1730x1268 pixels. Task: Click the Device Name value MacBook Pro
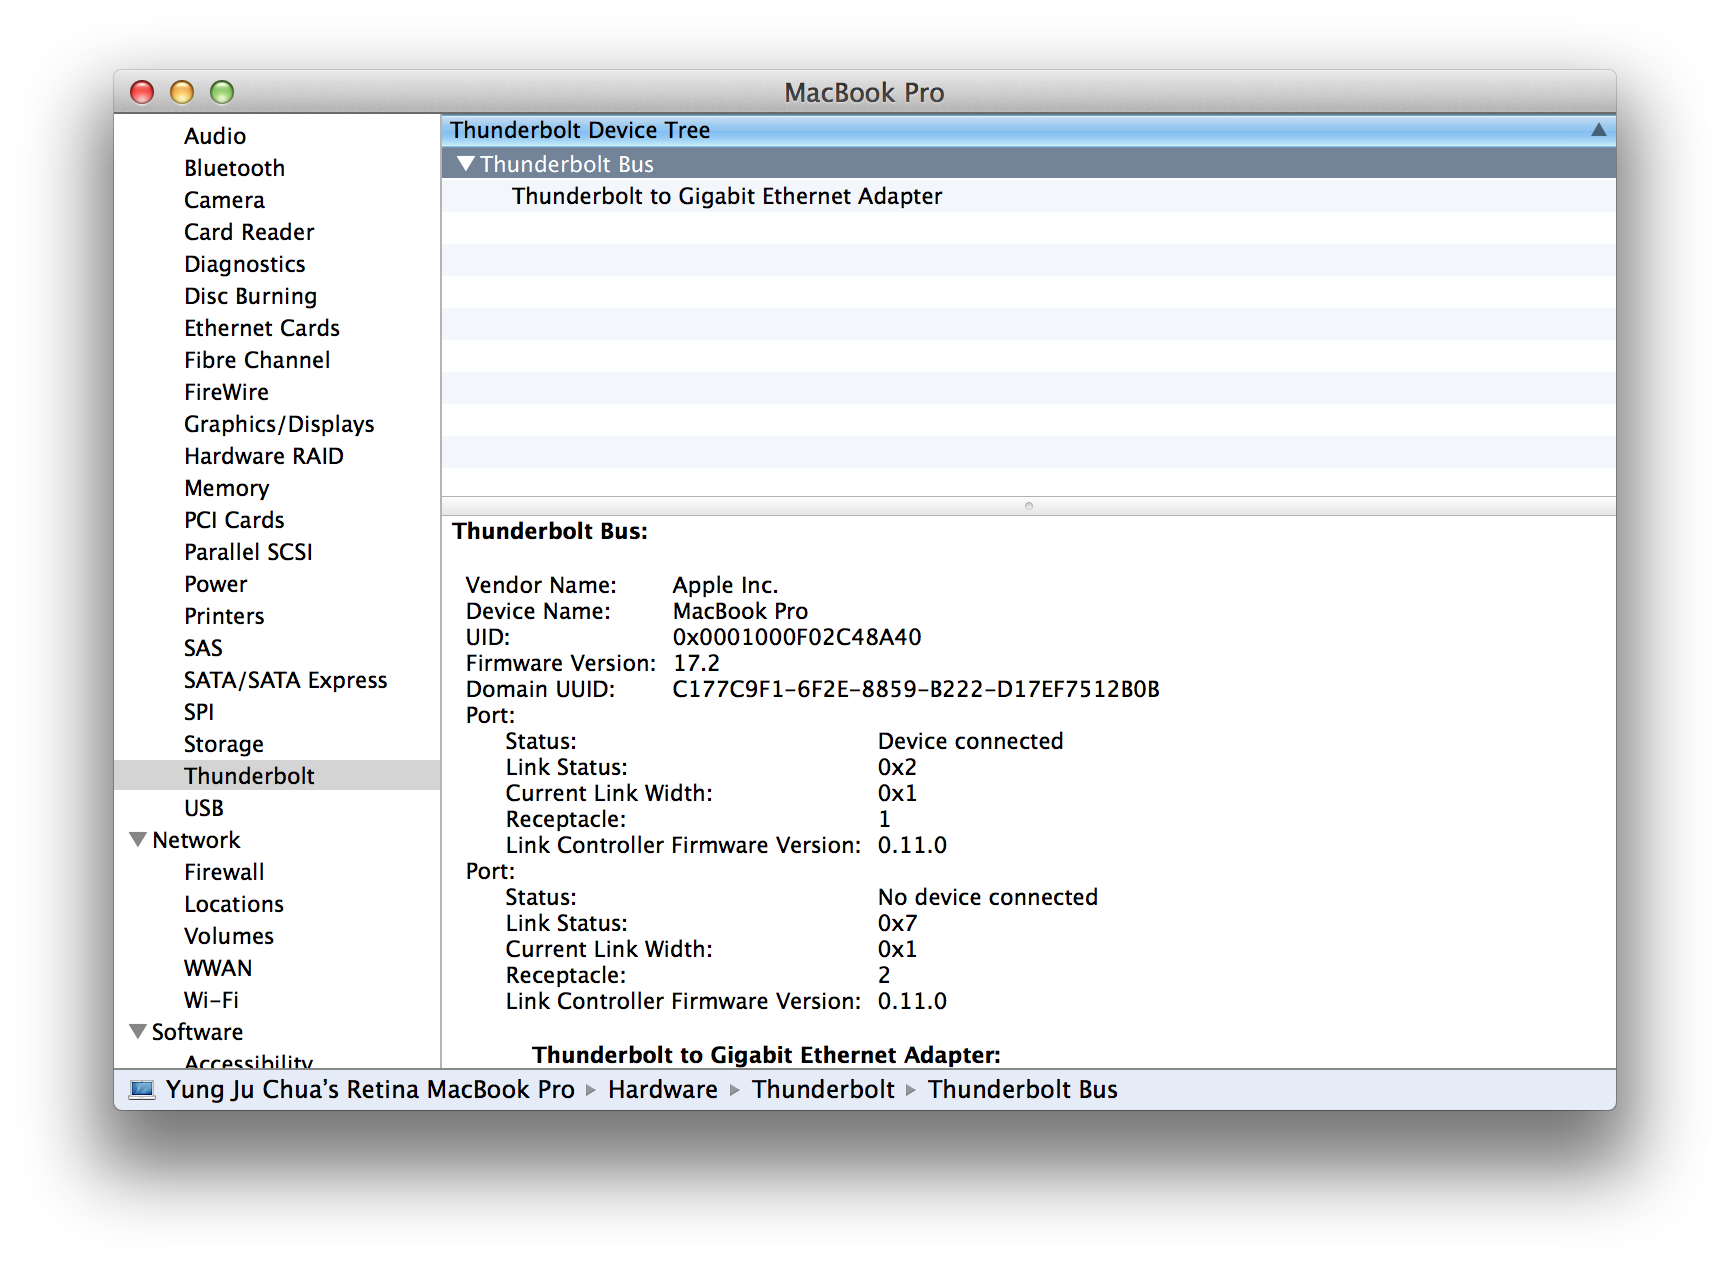(740, 611)
